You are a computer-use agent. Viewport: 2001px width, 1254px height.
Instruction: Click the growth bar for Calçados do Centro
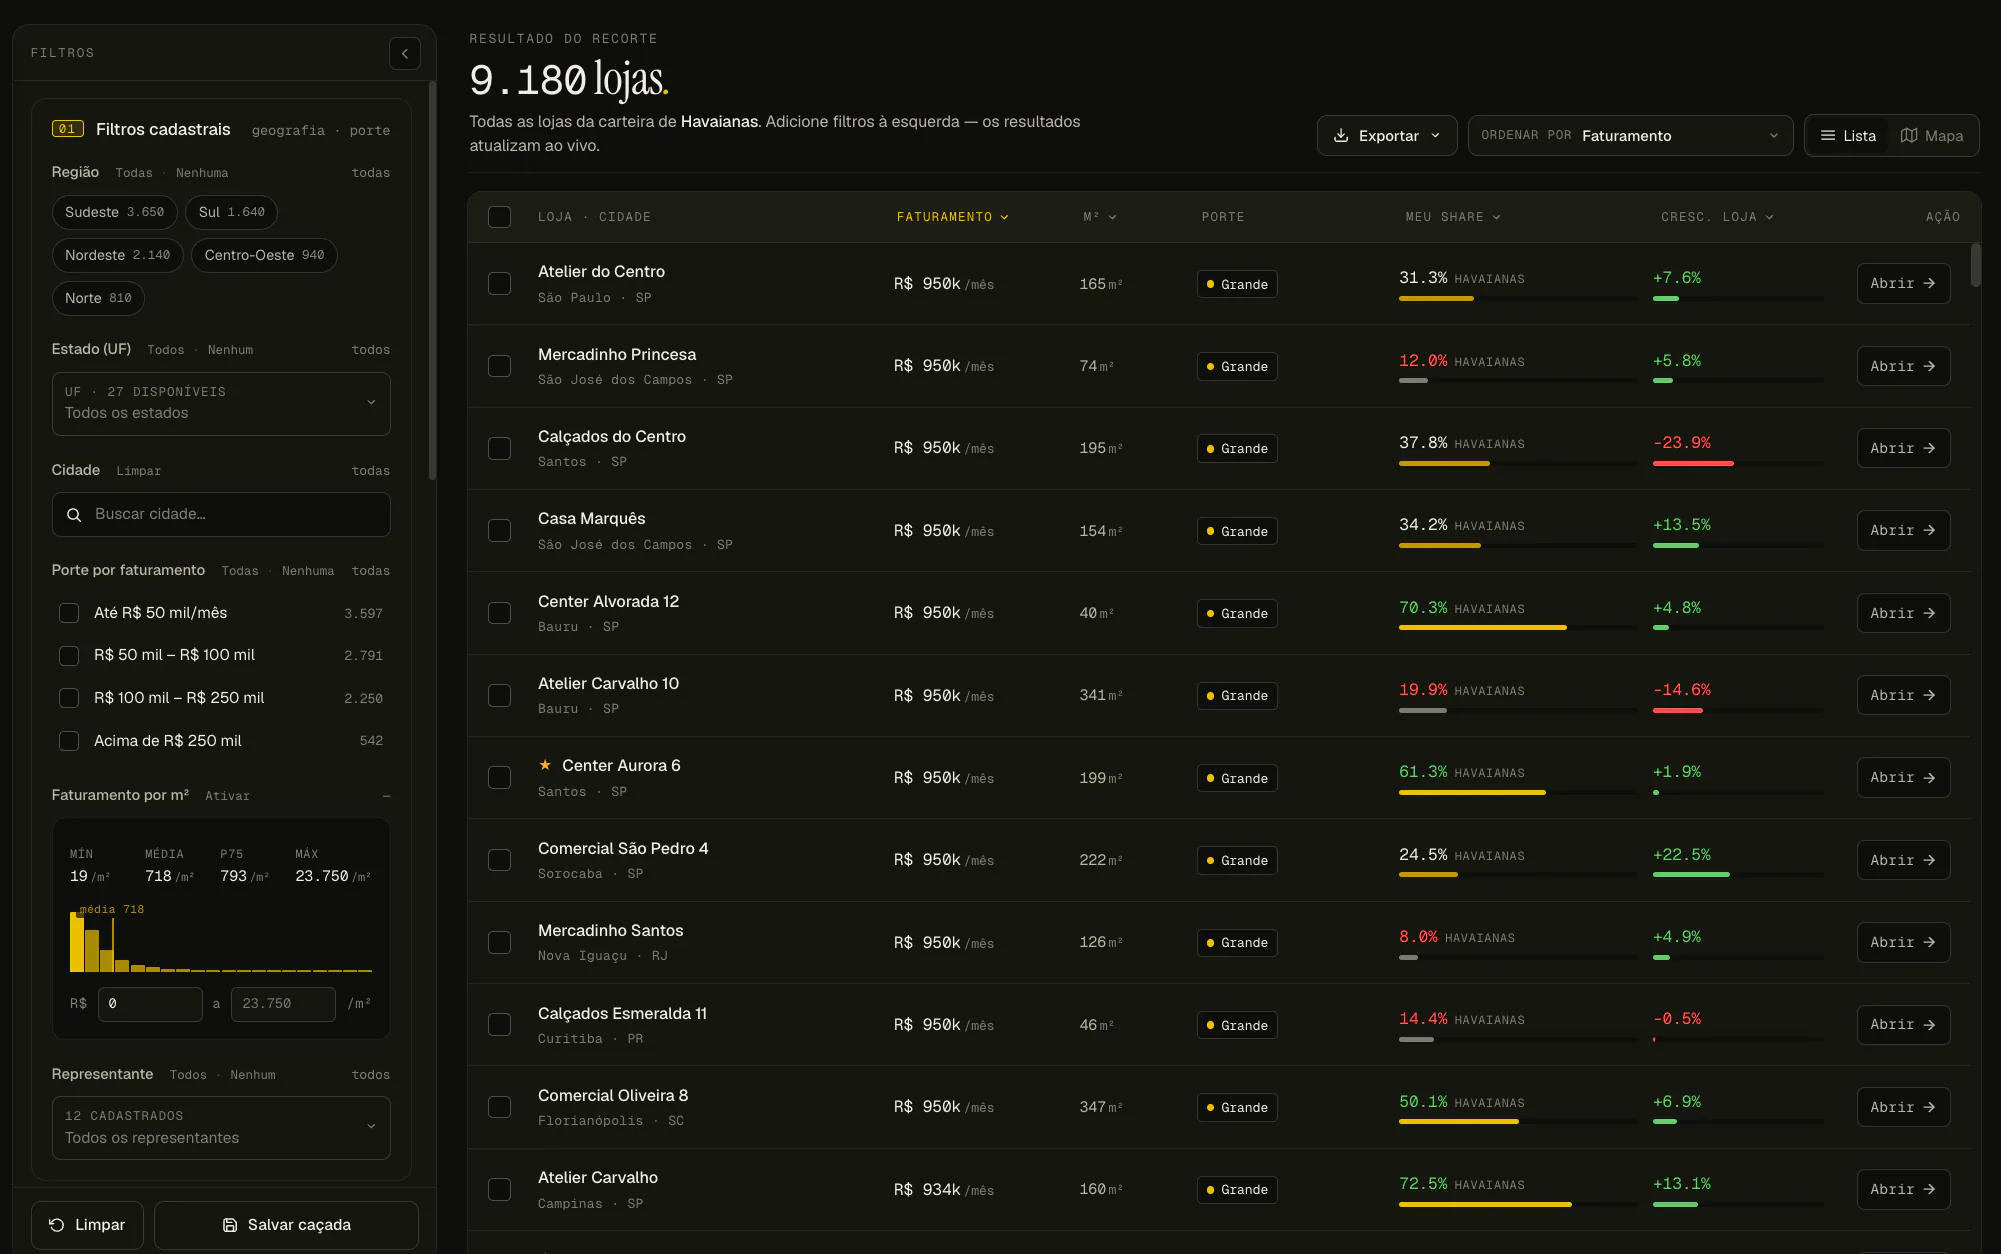[1738, 463]
